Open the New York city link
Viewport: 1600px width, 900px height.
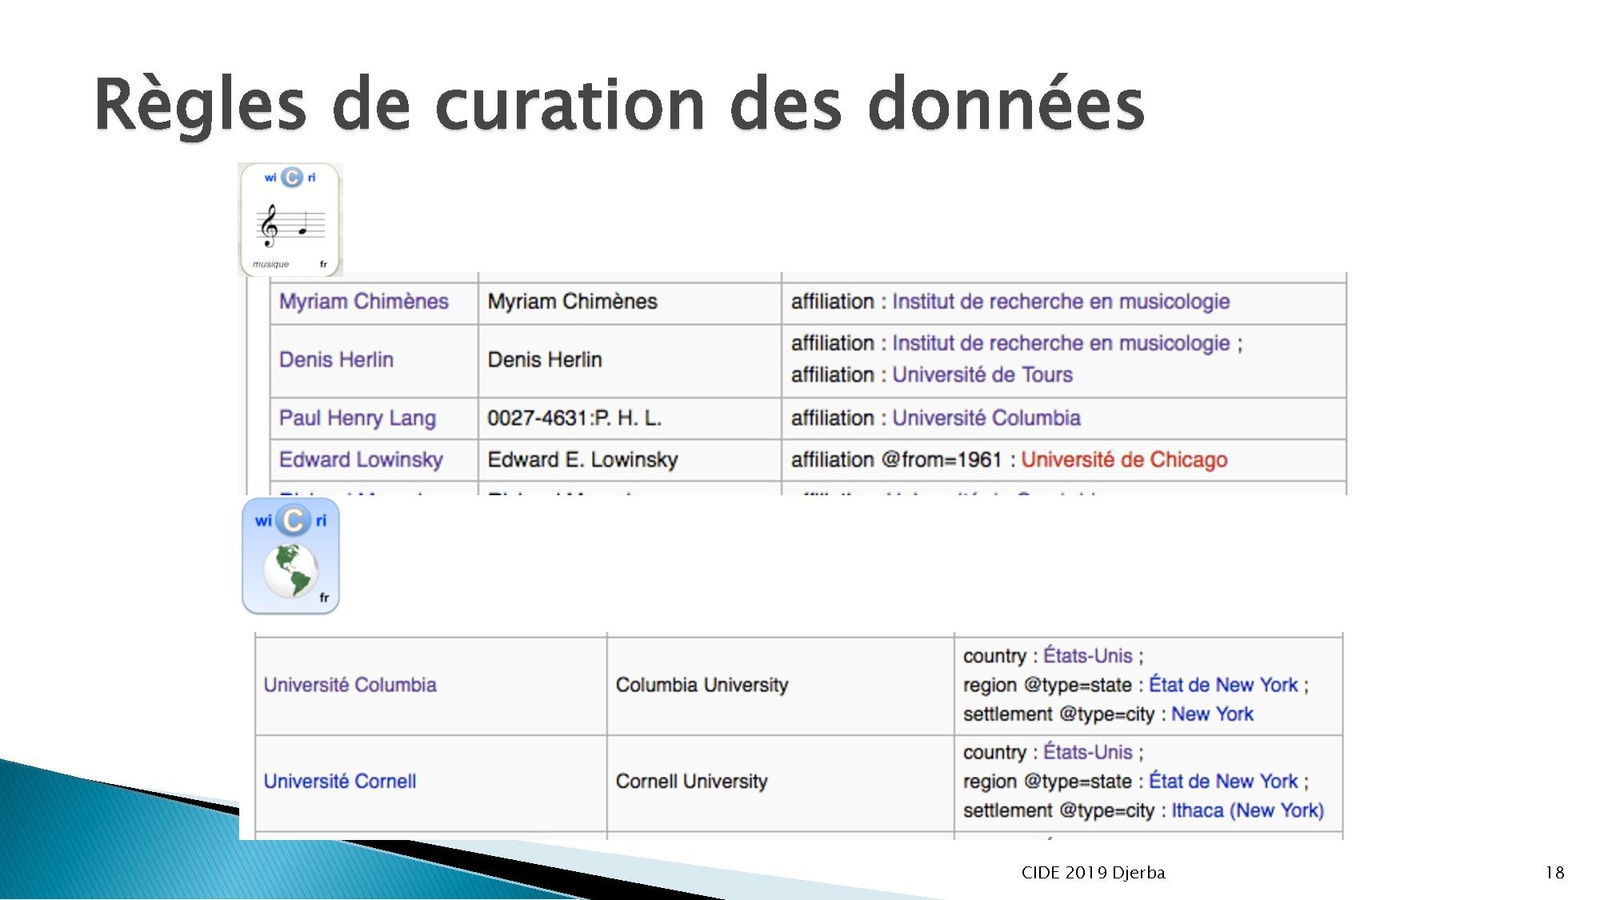pos(1212,714)
